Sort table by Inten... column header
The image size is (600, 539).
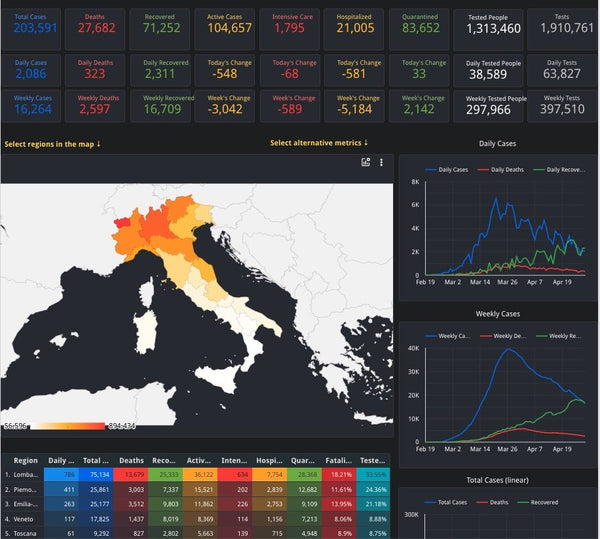coord(234,461)
